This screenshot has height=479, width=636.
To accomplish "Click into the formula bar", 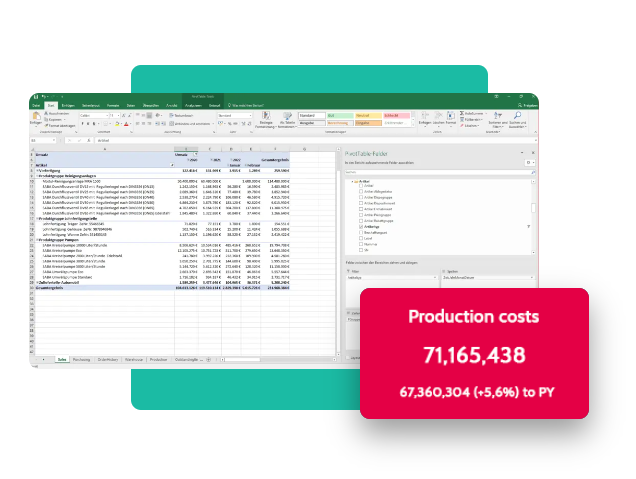I will [316, 140].
